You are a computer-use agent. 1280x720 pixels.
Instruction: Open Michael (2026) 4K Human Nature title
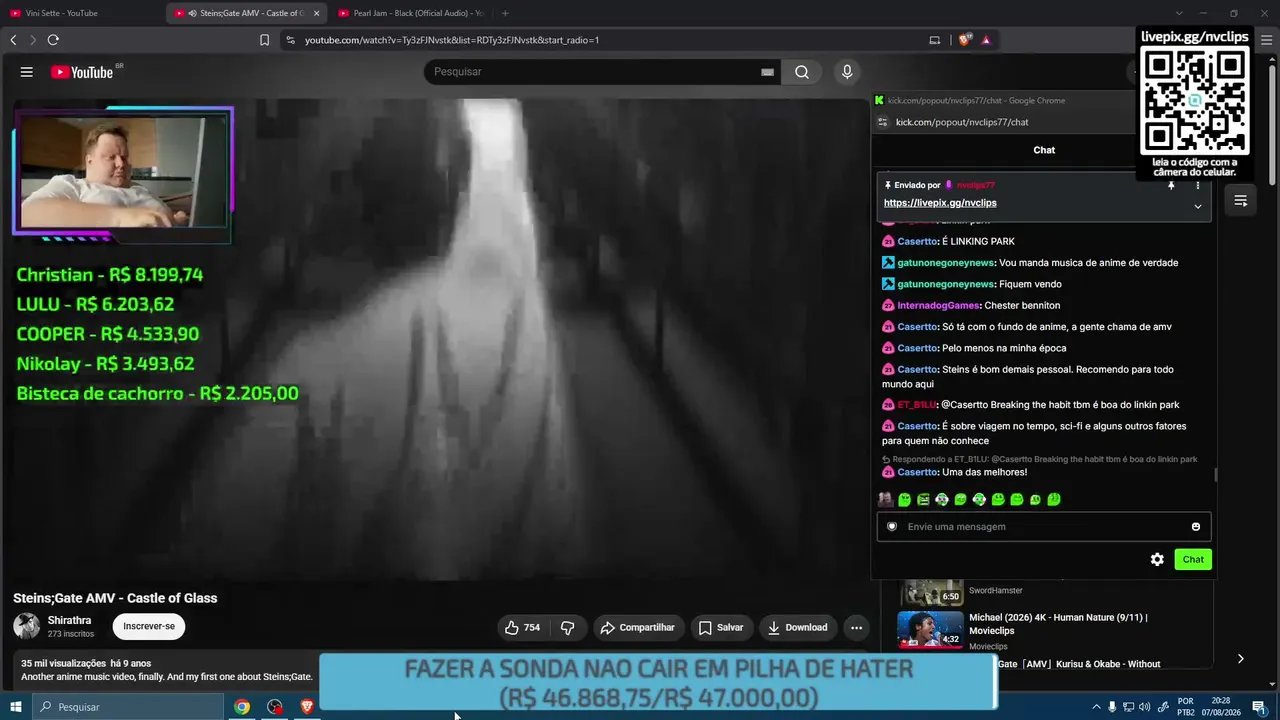pos(1058,624)
